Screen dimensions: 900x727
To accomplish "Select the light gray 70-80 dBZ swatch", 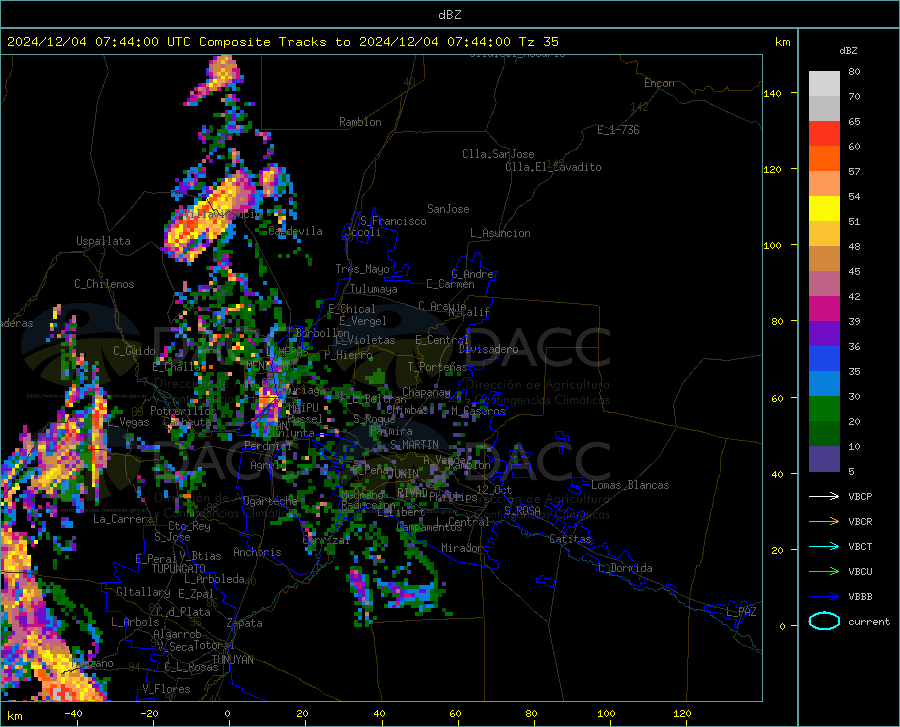I will [824, 84].
